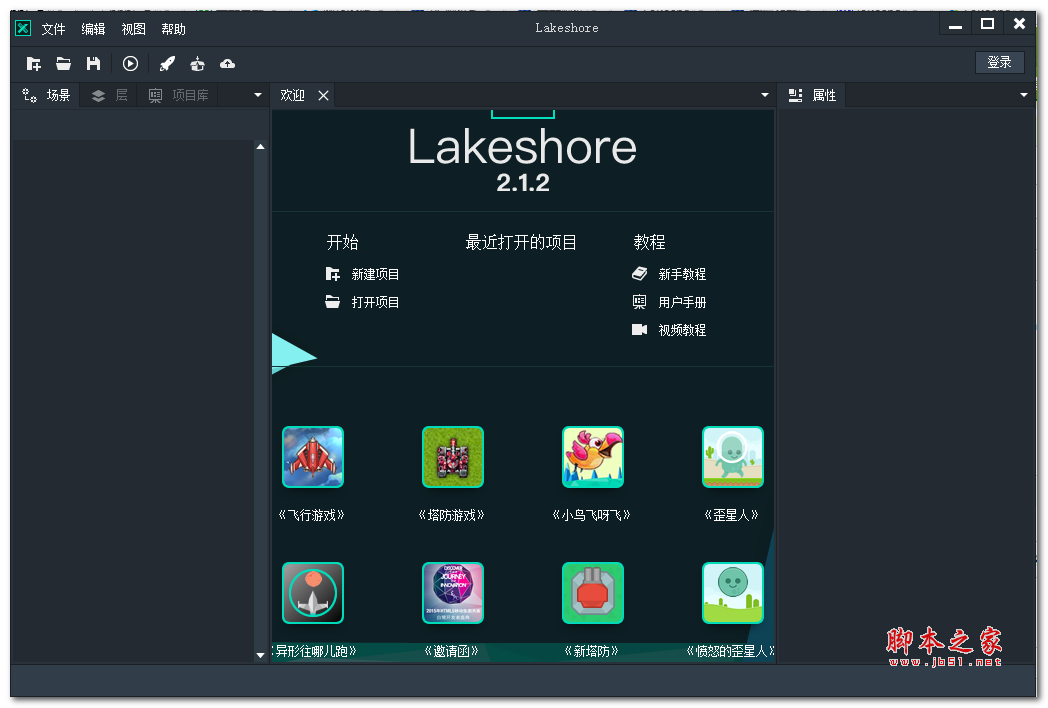Open the 用户手册 link

(682, 302)
